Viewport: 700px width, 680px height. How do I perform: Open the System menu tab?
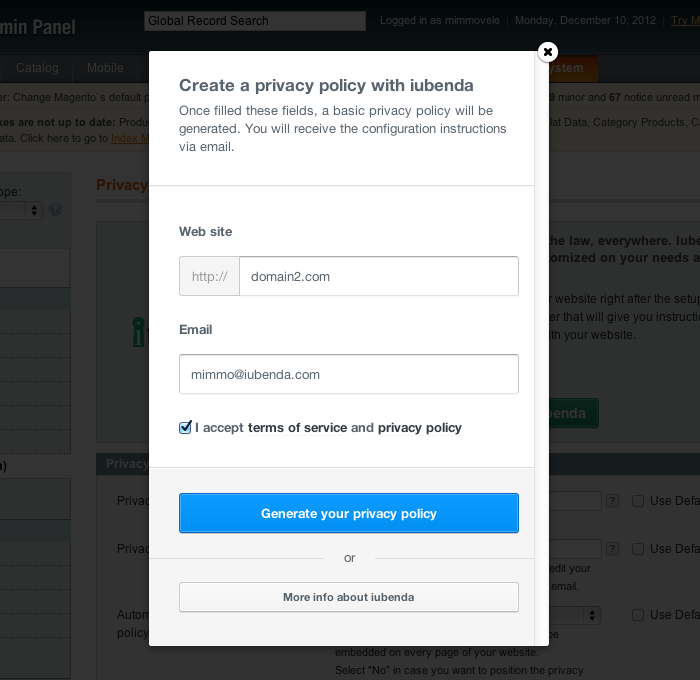point(574,68)
